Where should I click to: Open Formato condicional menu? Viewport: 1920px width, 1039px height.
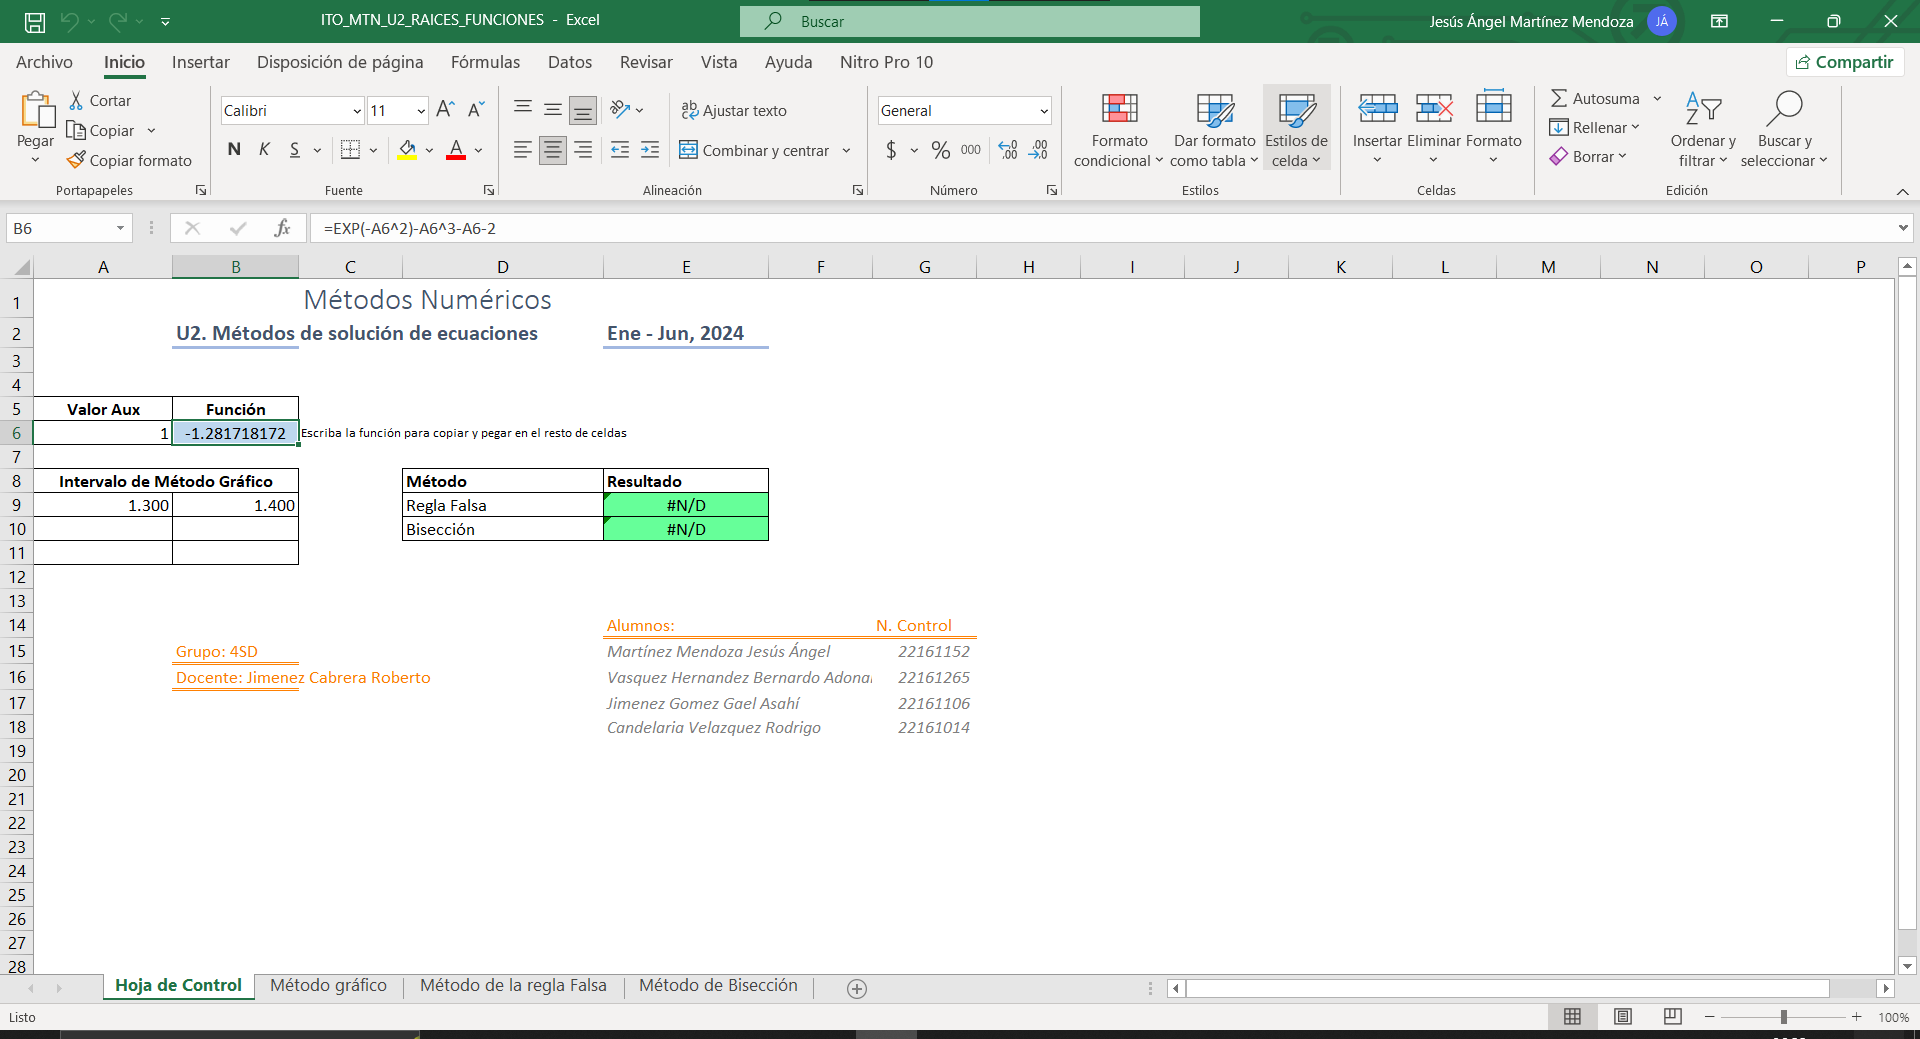pos(1119,131)
